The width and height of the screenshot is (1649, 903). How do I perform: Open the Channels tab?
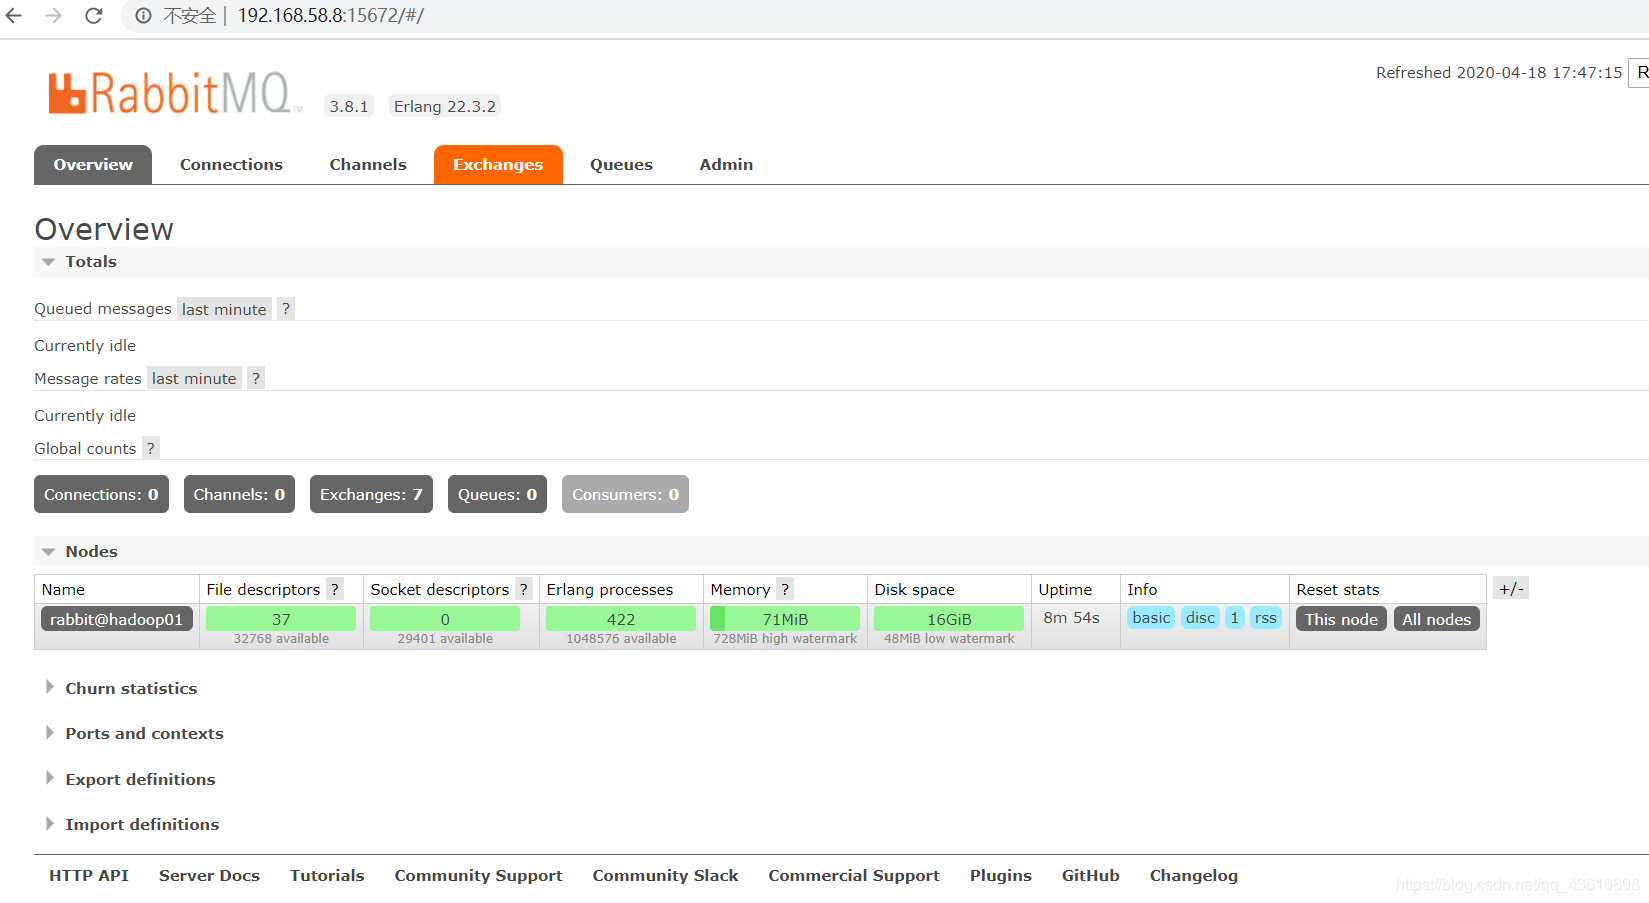pyautogui.click(x=368, y=165)
